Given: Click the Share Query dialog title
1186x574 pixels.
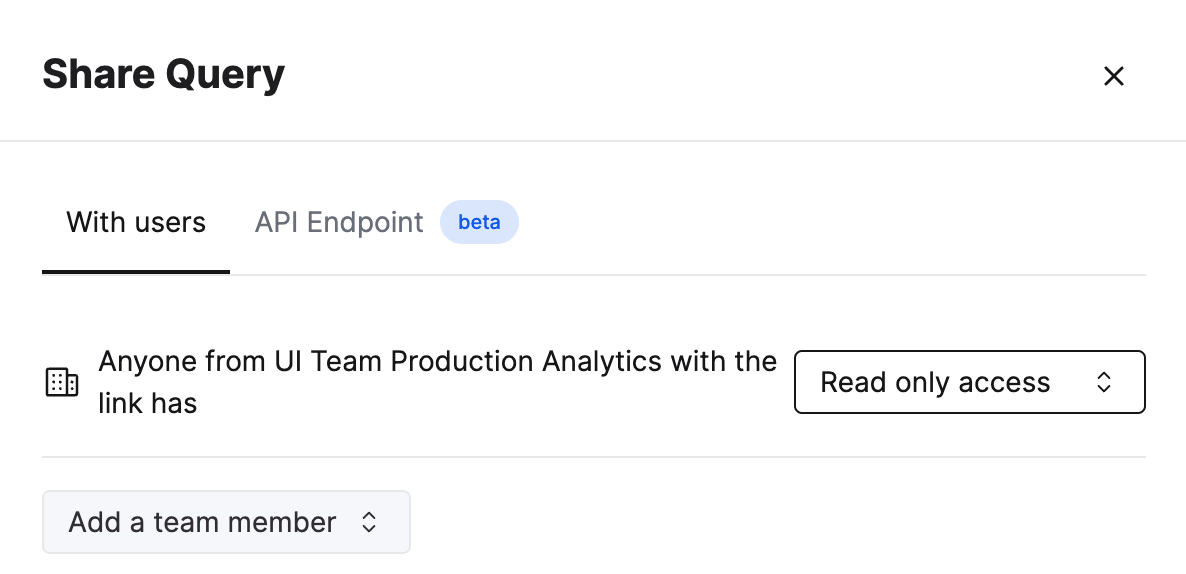Looking at the screenshot, I should (x=163, y=75).
